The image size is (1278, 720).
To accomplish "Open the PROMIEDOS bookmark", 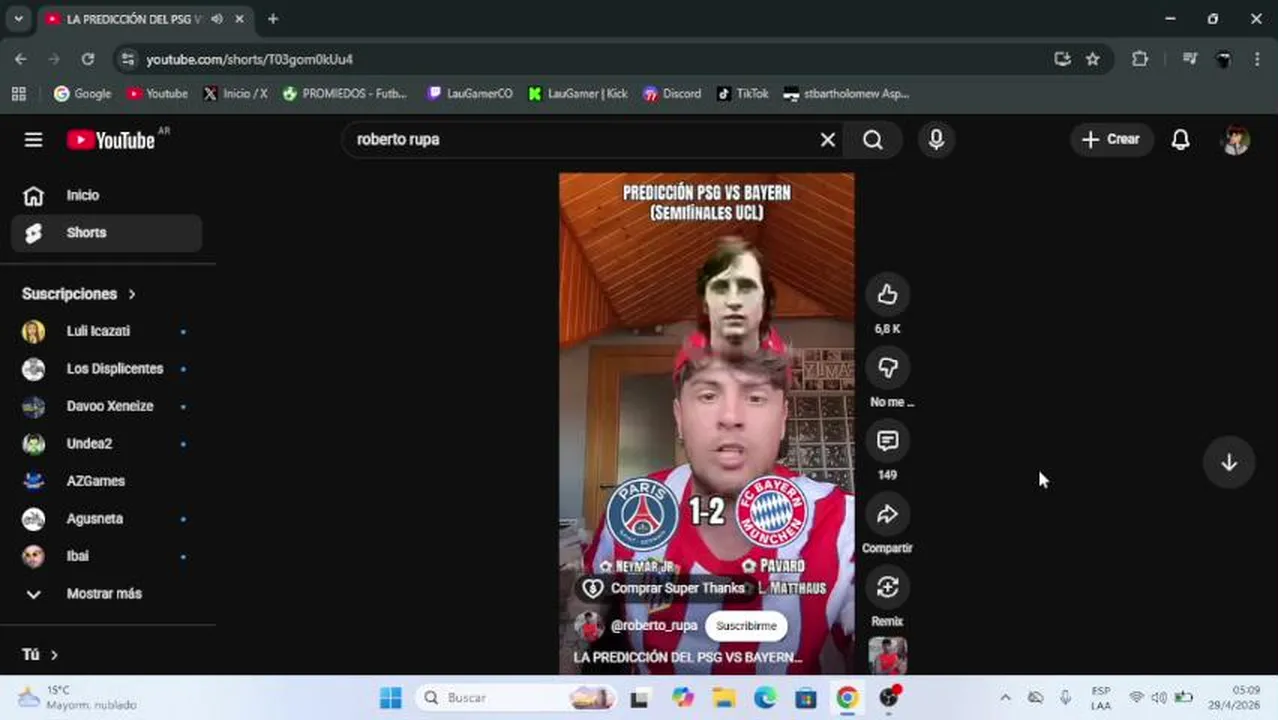I will pos(346,93).
